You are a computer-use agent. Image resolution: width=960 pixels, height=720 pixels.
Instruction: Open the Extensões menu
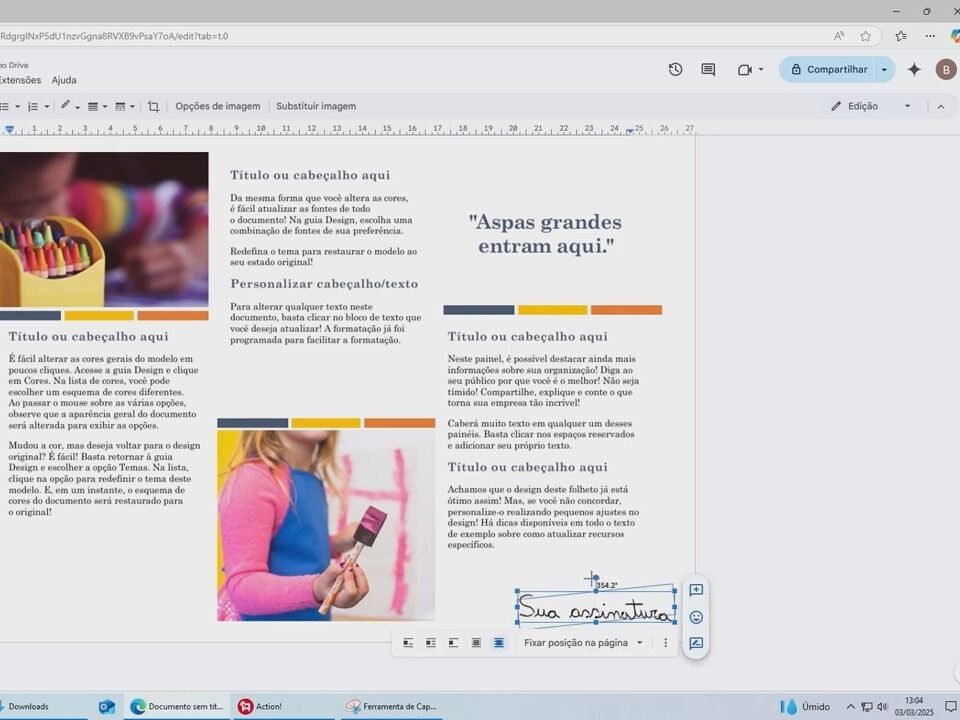19,80
